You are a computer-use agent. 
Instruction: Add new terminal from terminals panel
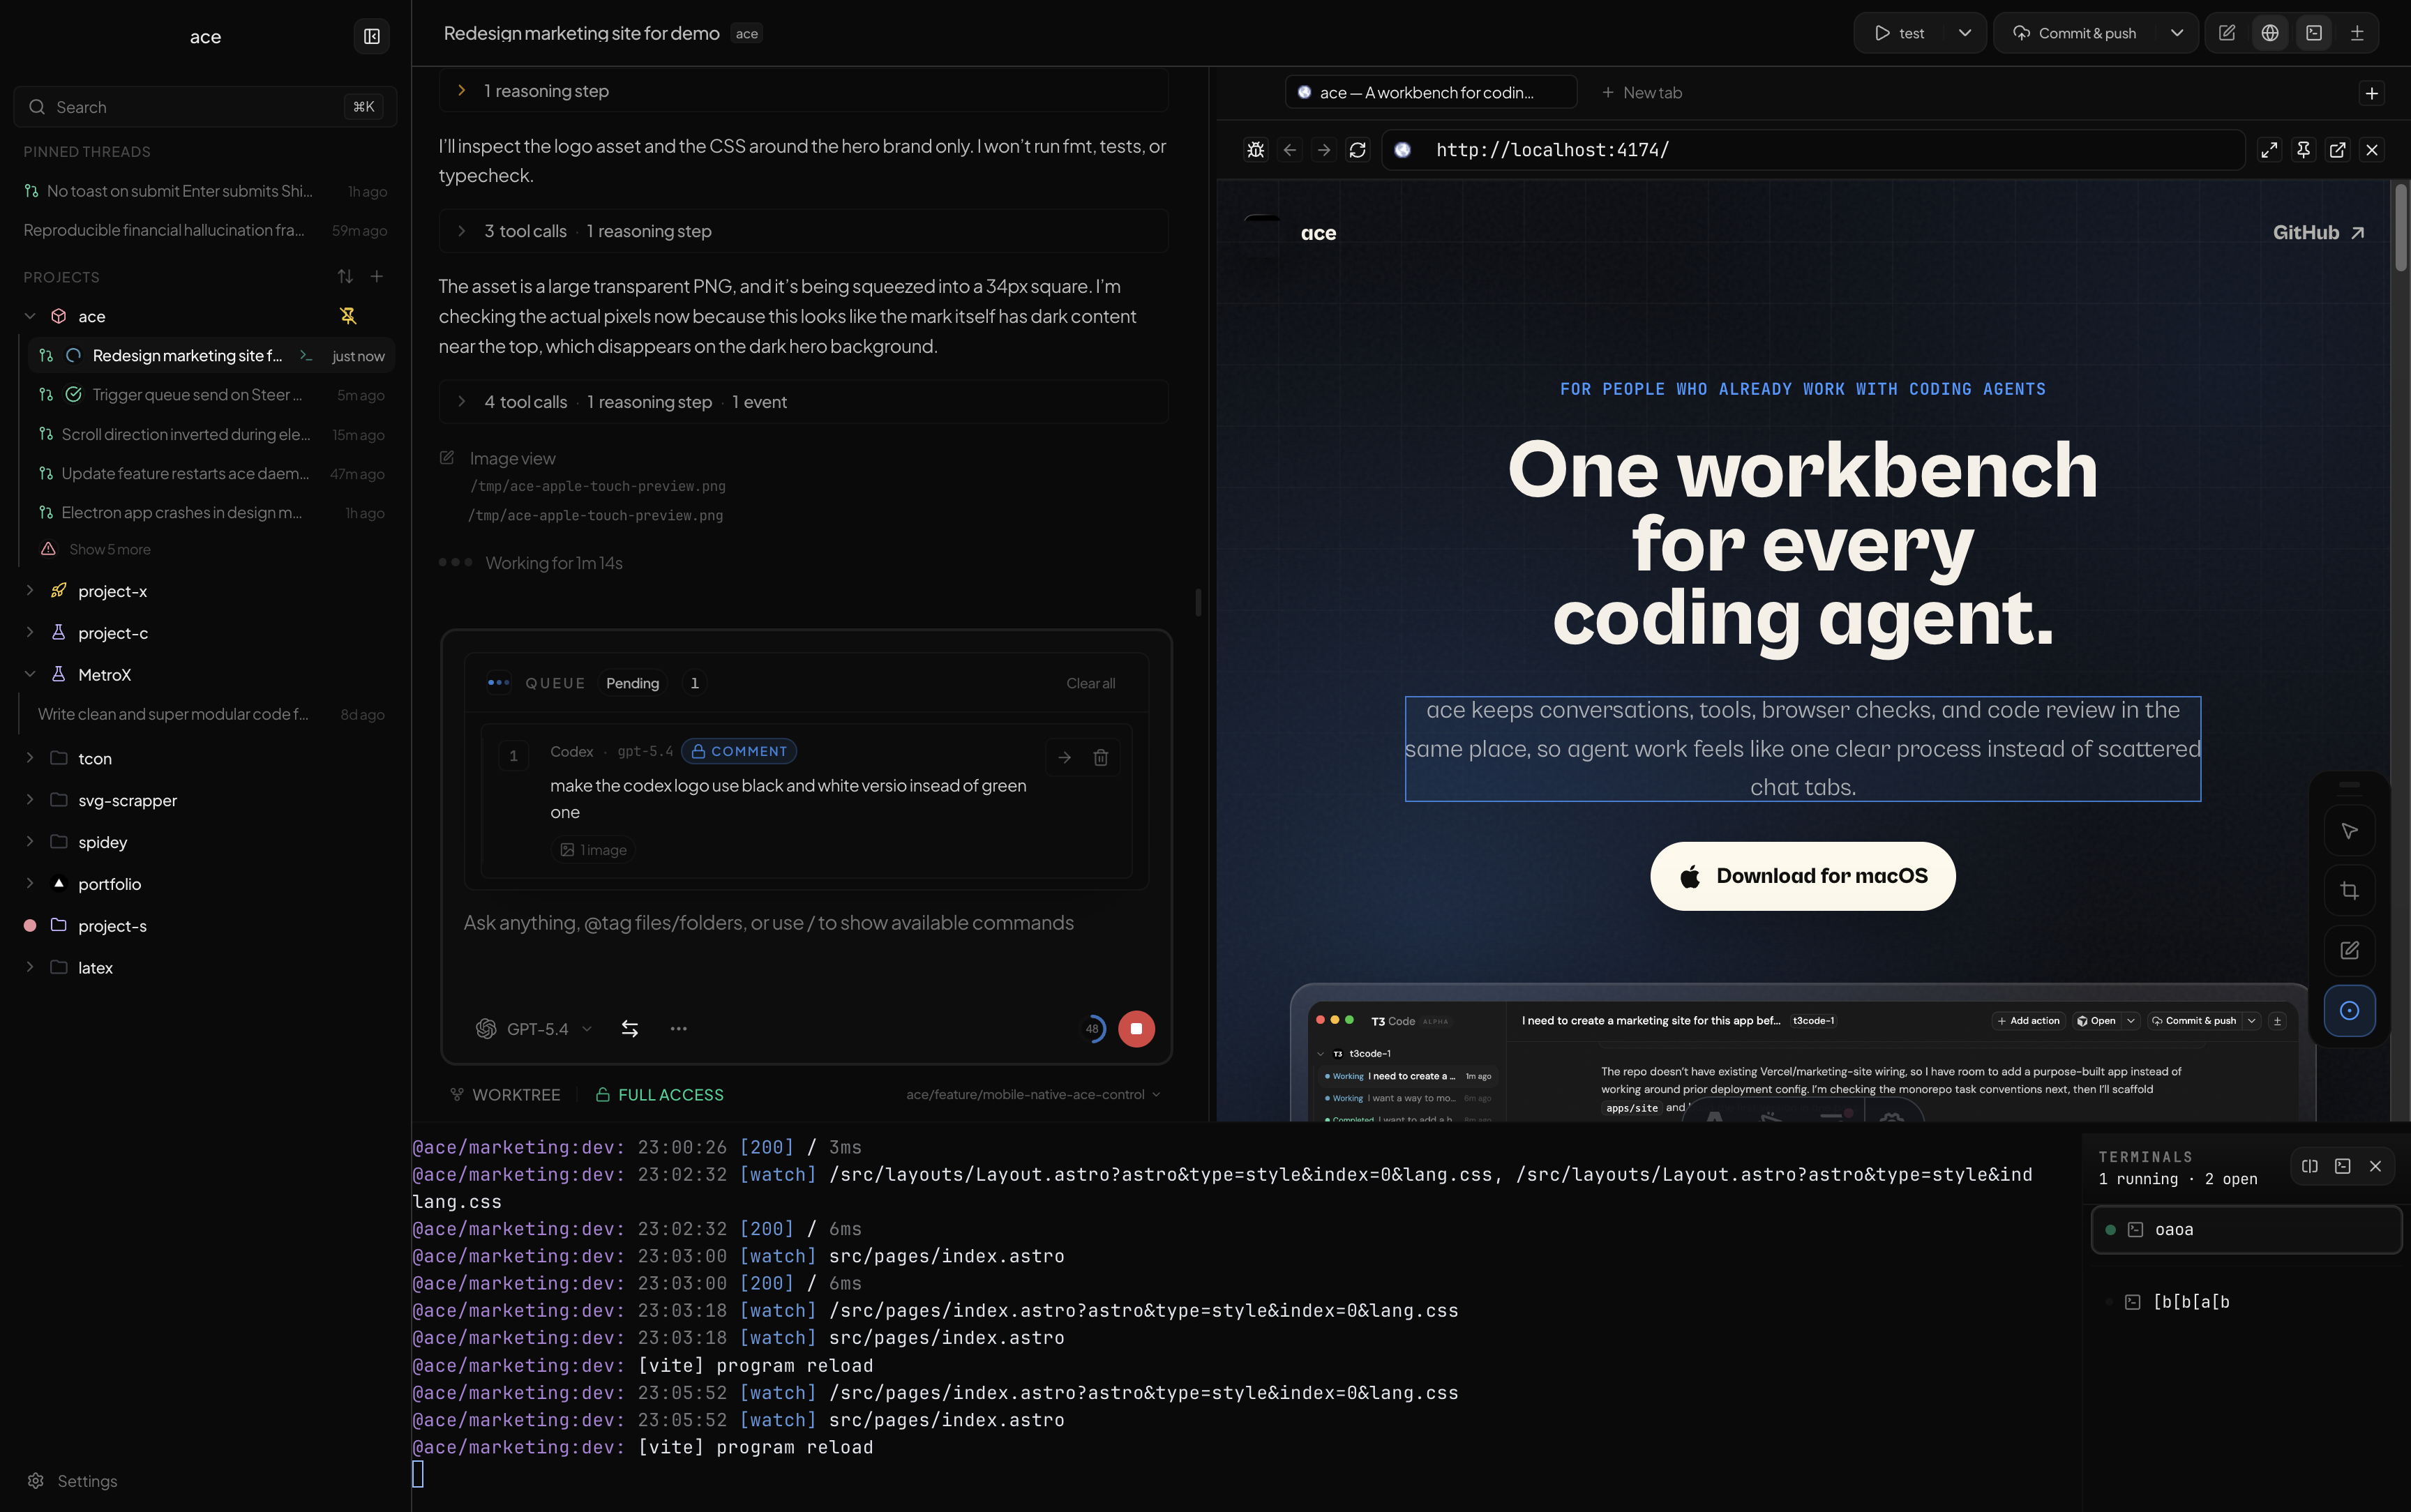[x=2343, y=1166]
